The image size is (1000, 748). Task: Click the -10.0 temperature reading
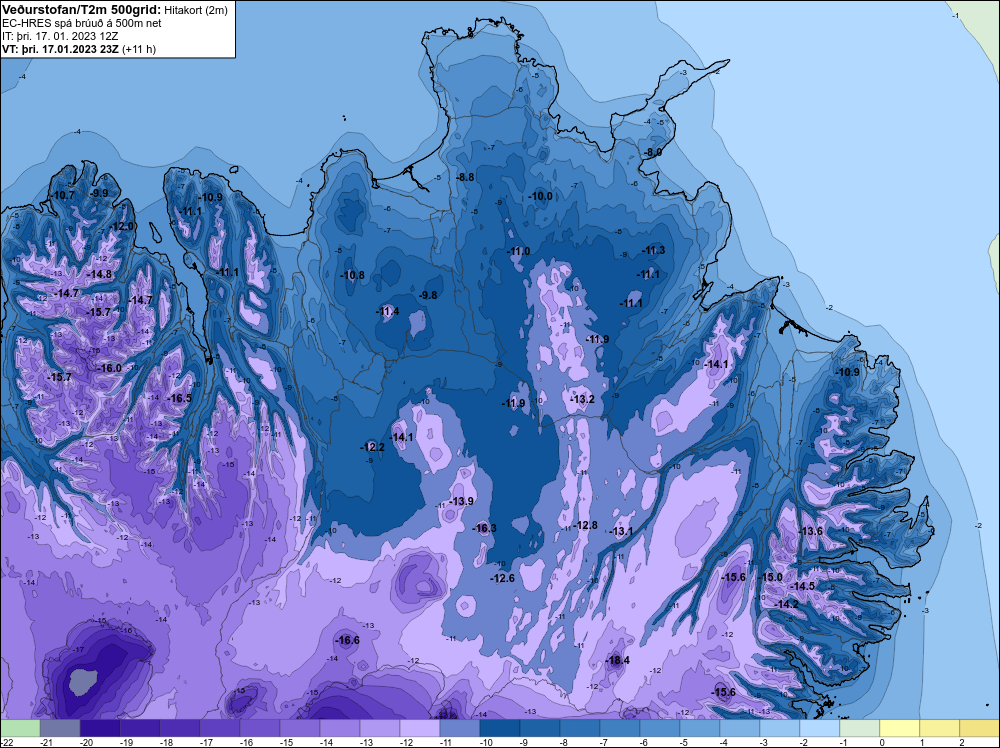[541, 196]
